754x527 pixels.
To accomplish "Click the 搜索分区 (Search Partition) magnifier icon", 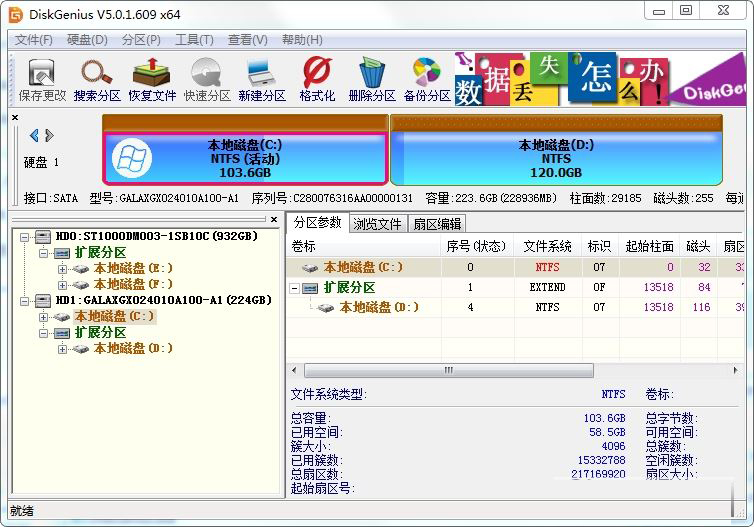I will (97, 79).
